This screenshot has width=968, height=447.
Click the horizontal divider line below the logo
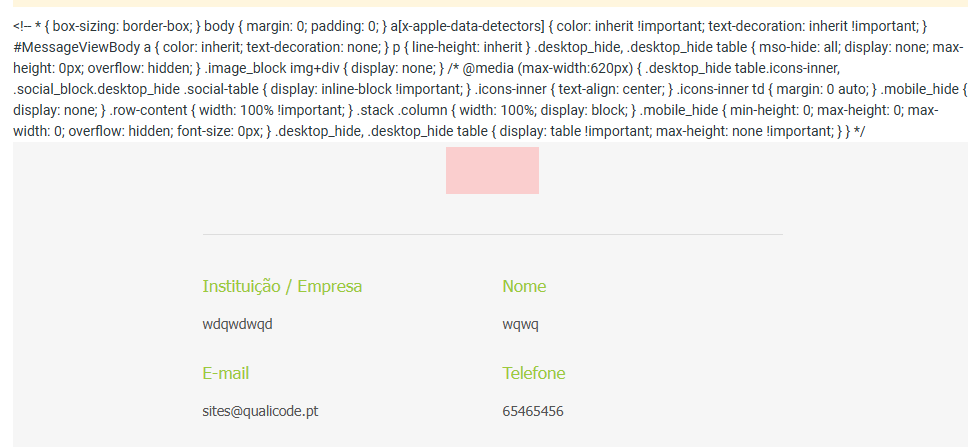point(492,235)
